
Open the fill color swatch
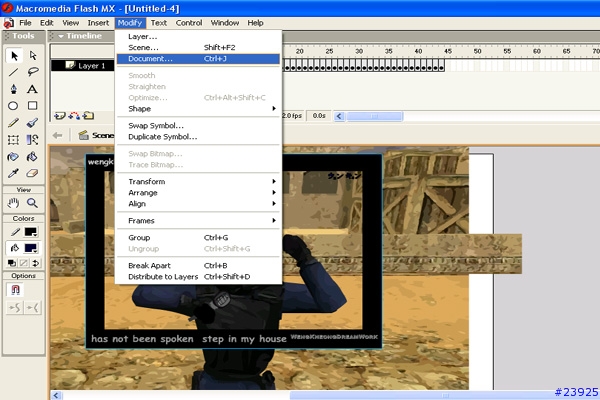tap(31, 248)
